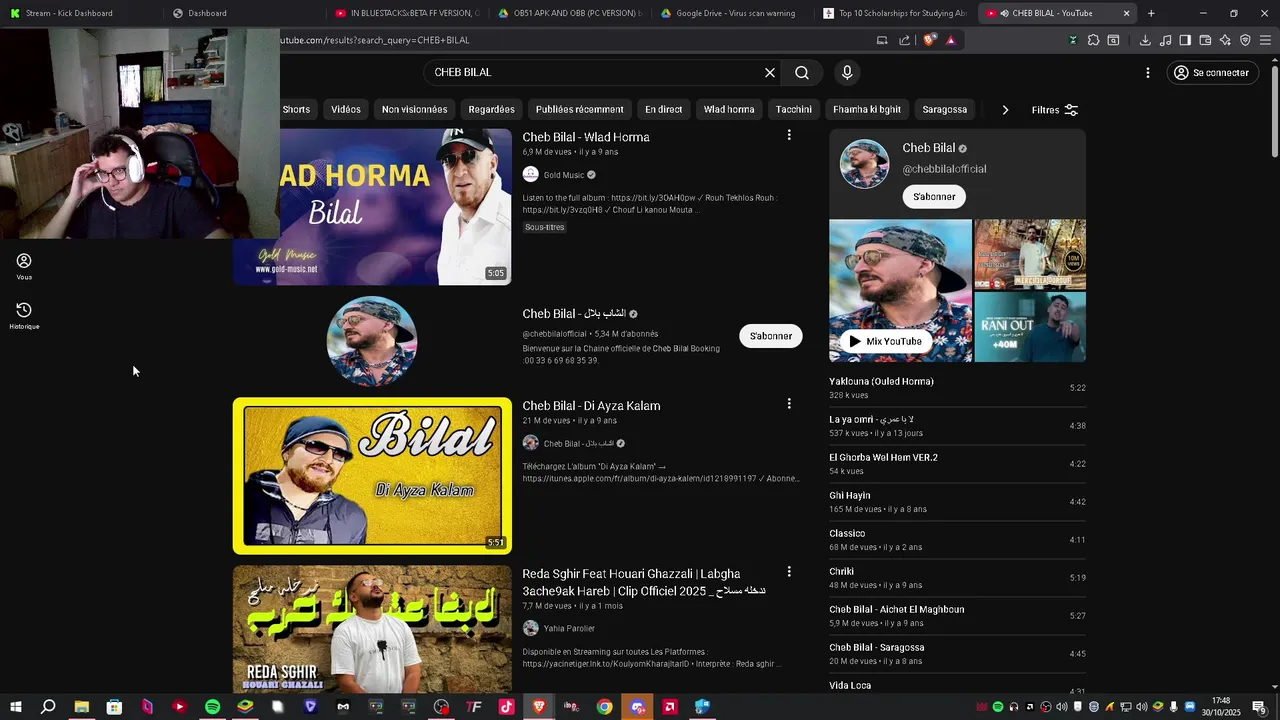The height and width of the screenshot is (720, 1280).
Task: Select the Tacchini filter chip
Action: coord(794,110)
